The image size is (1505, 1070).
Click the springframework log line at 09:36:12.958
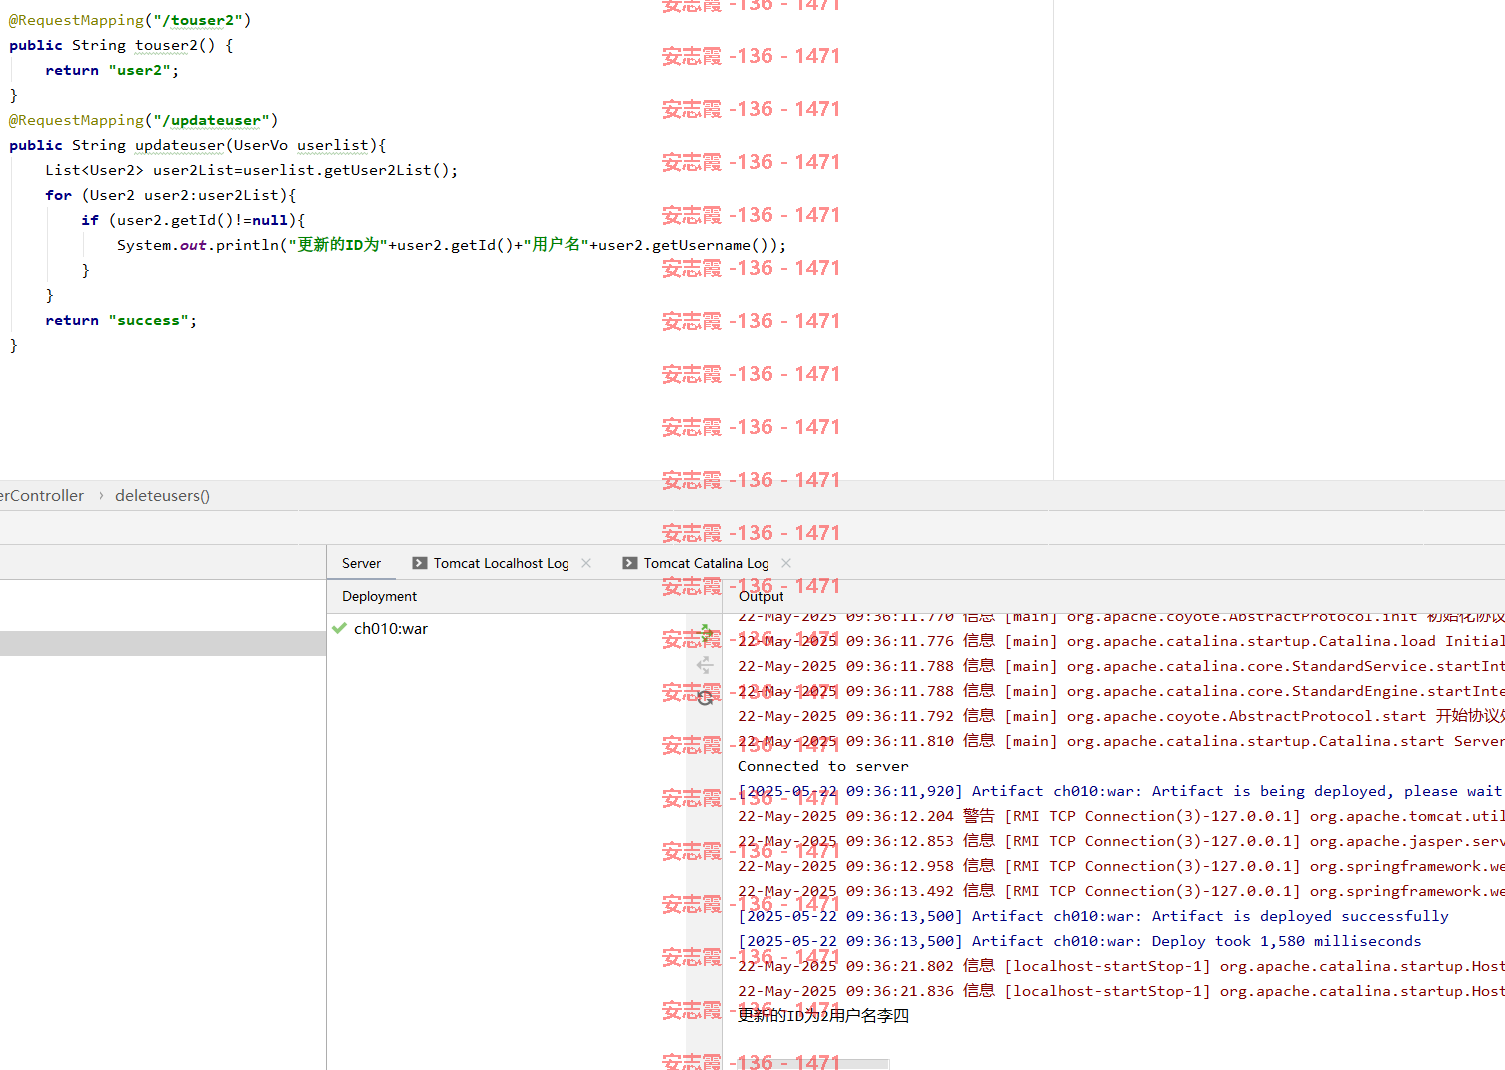pyautogui.click(x=1121, y=866)
